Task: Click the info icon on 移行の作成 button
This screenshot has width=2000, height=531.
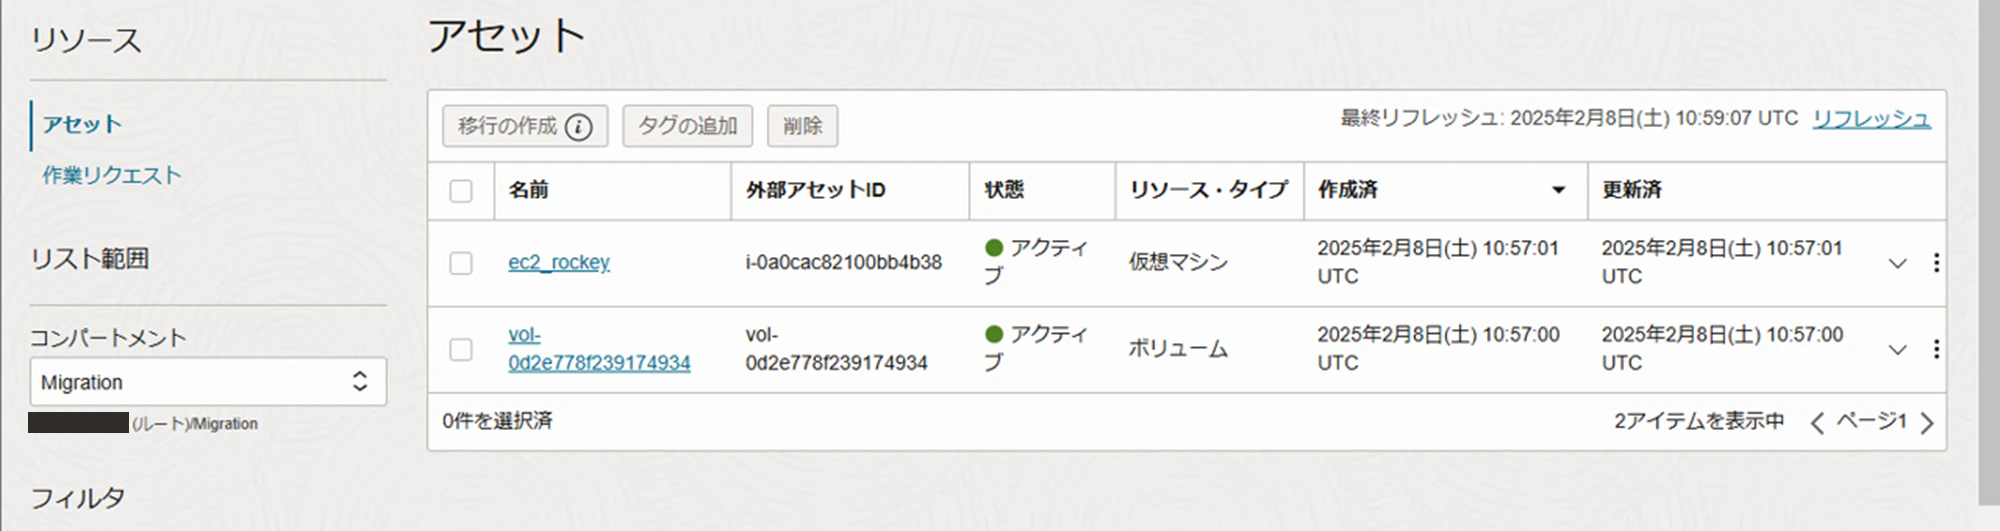Action: (578, 127)
